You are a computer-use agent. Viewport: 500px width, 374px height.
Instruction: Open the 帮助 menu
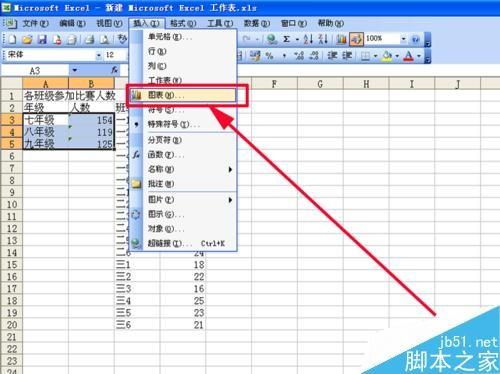(330, 23)
